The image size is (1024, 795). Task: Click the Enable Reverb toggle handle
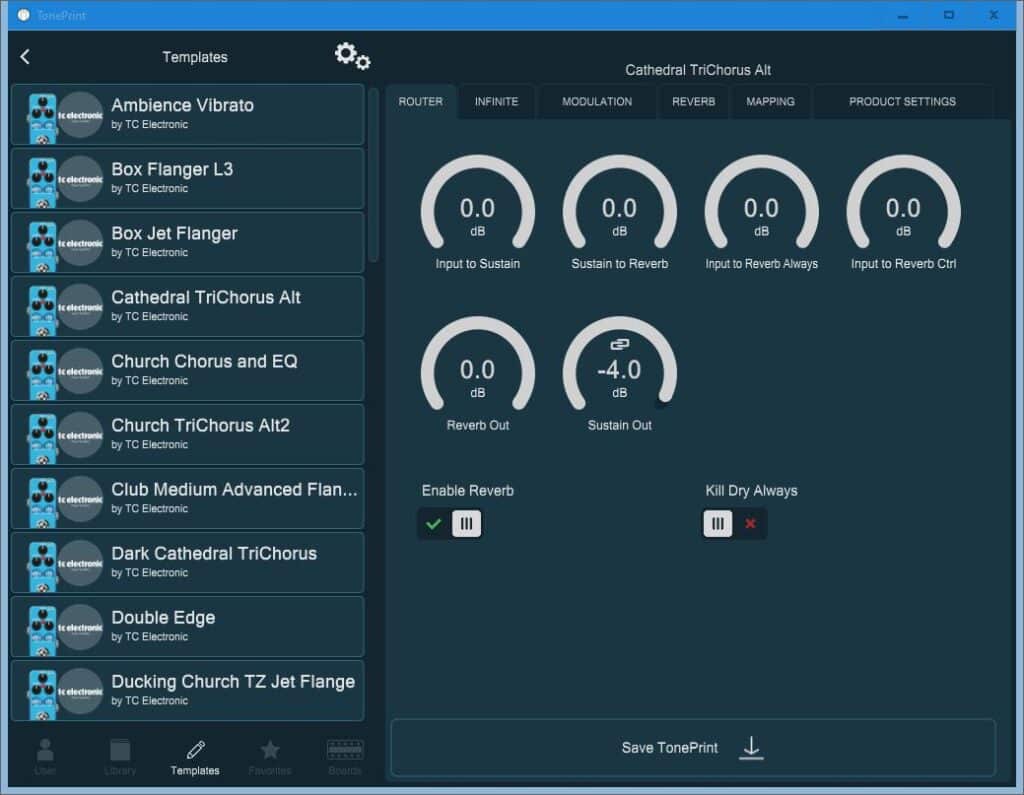[466, 524]
